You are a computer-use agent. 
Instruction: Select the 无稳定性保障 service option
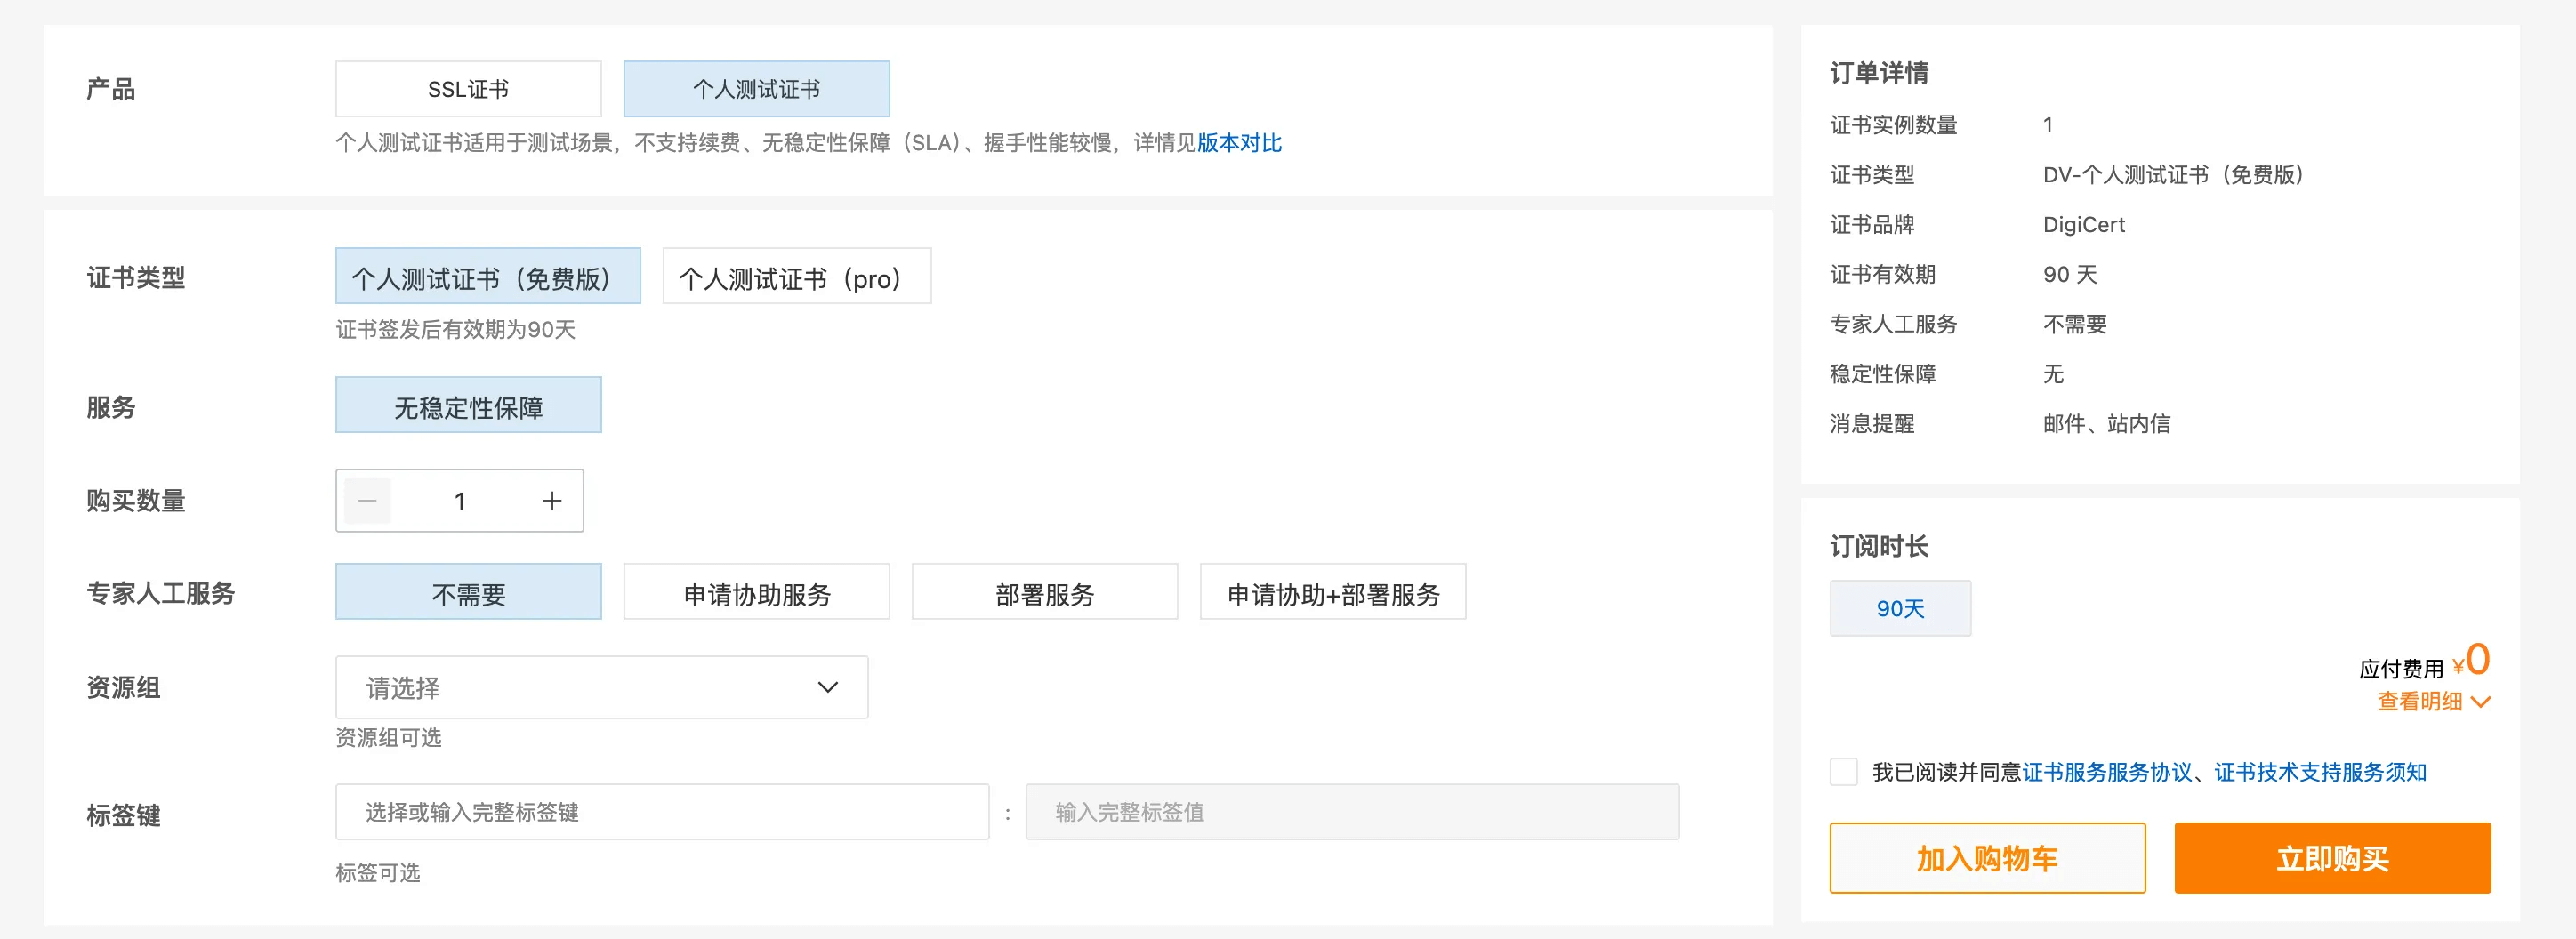coord(468,406)
